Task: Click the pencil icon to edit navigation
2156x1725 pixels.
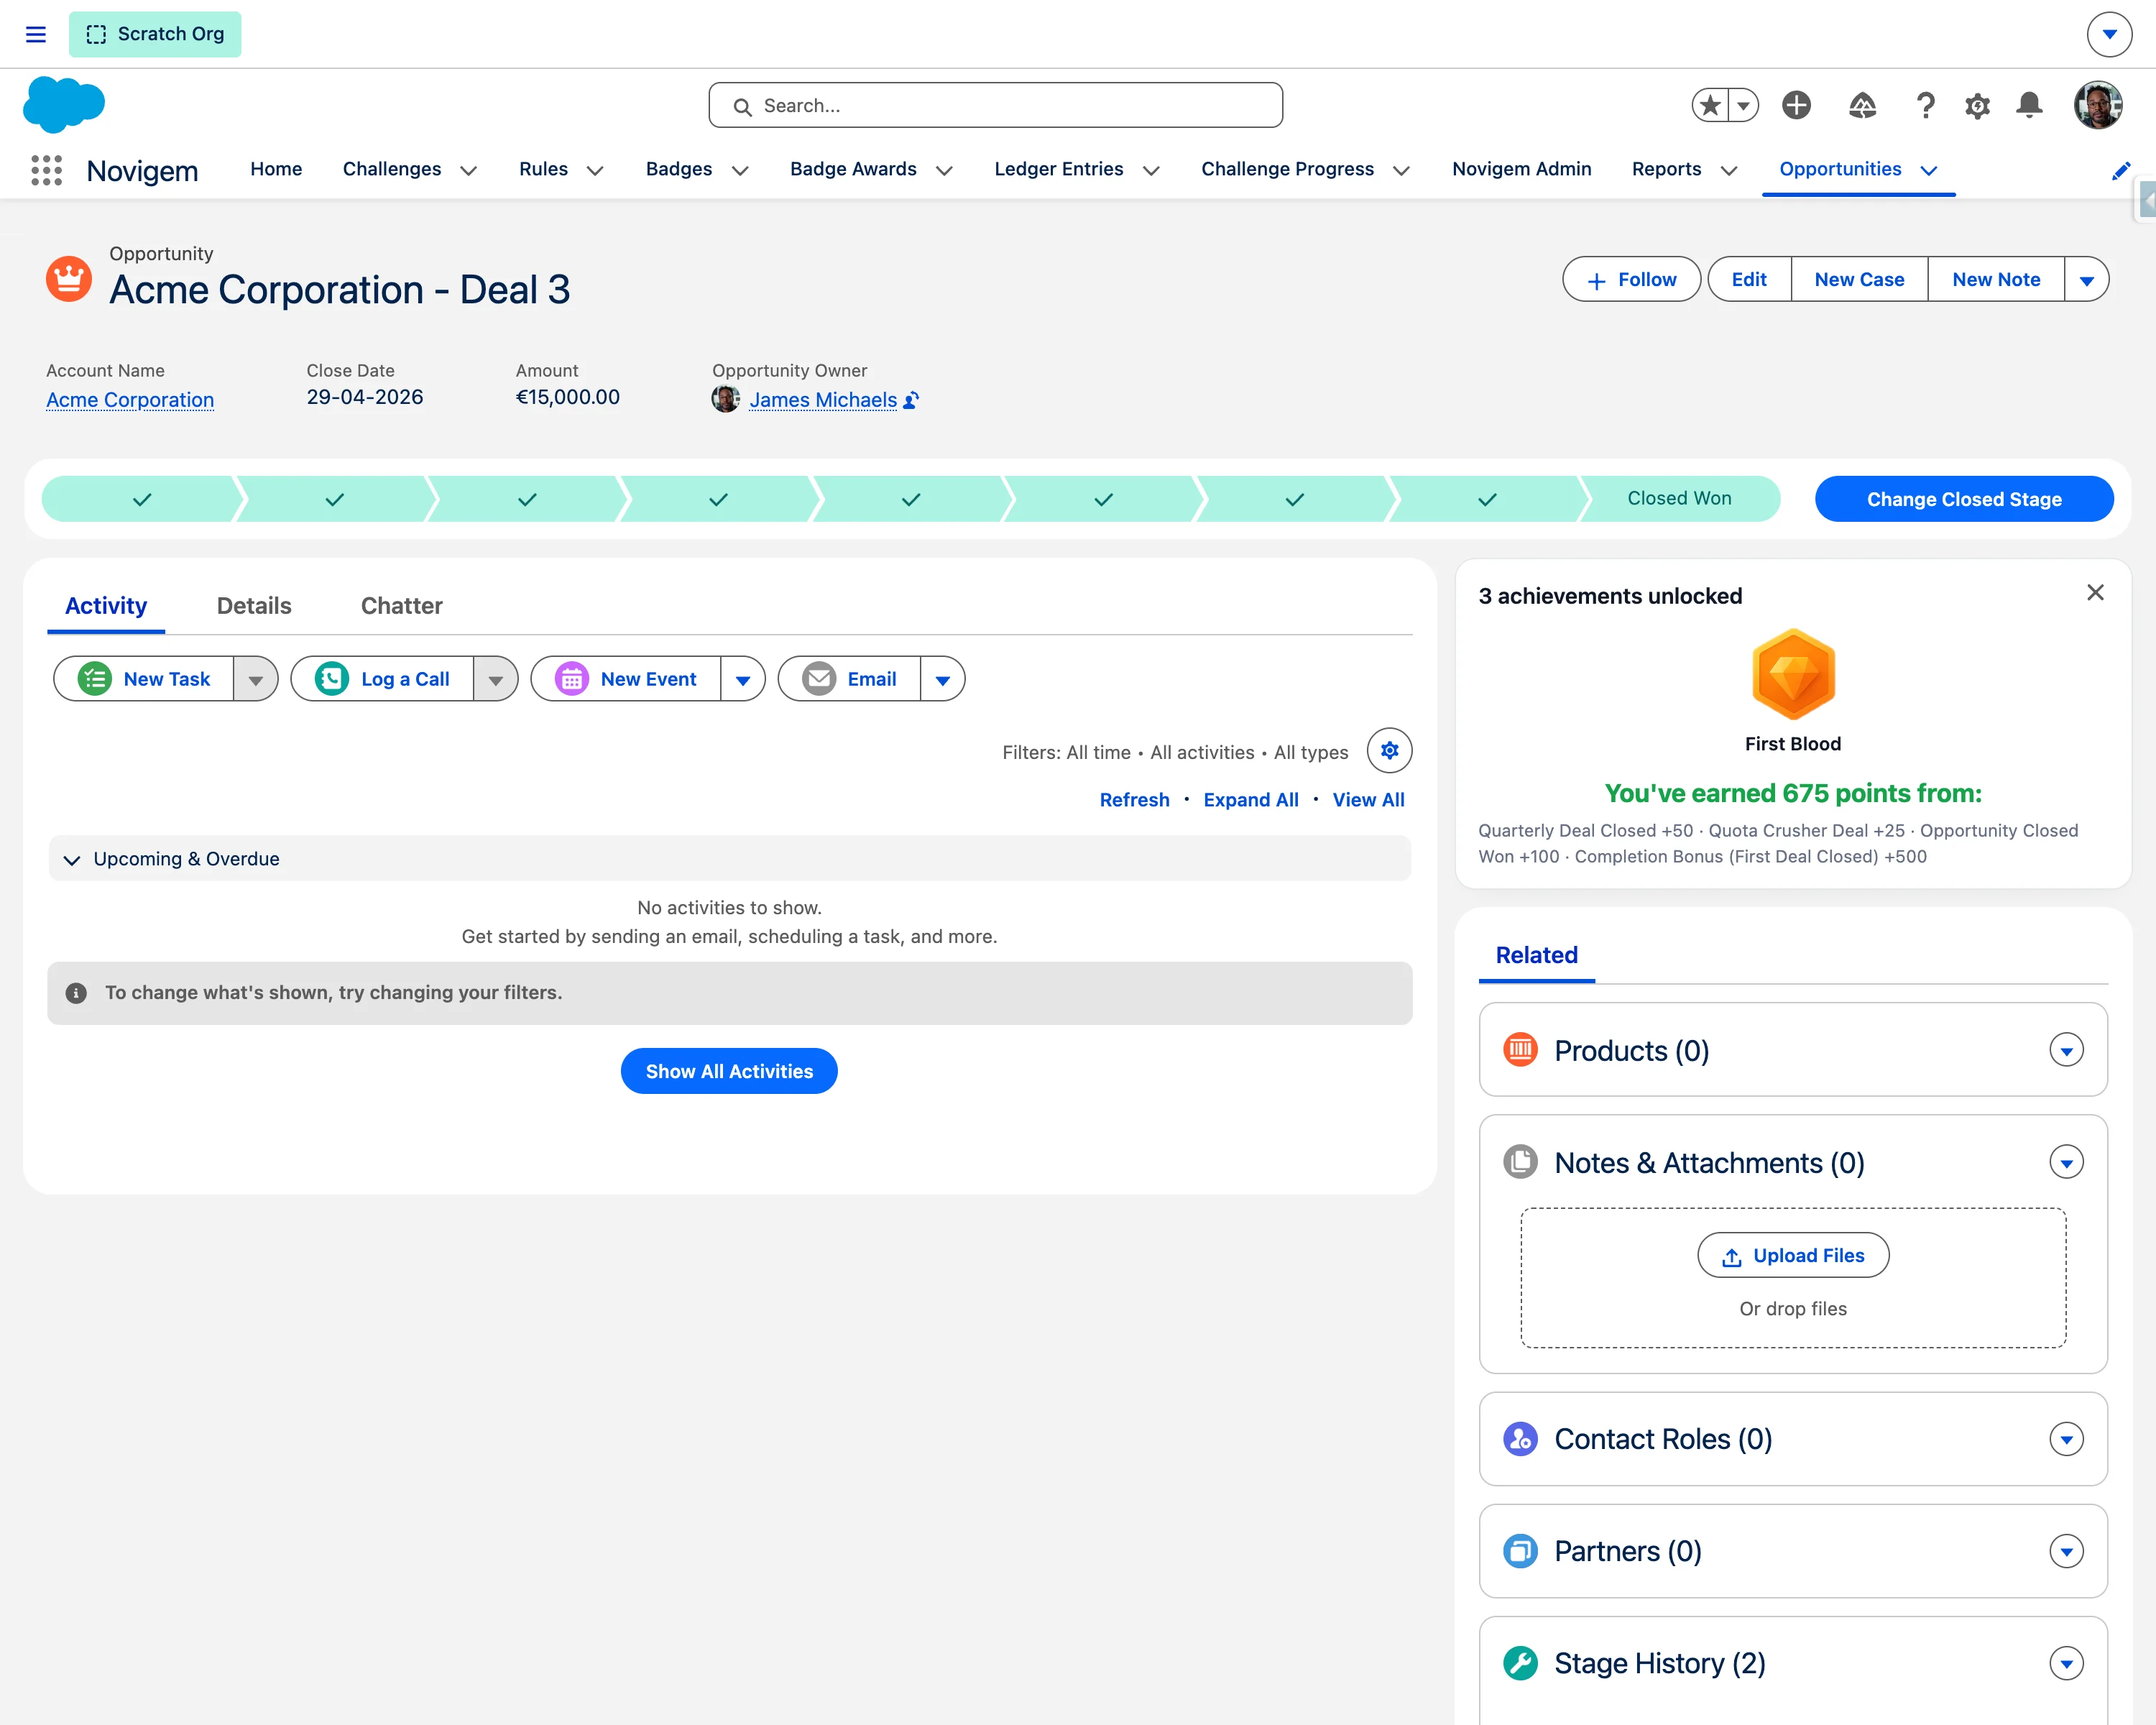Action: click(x=2120, y=171)
